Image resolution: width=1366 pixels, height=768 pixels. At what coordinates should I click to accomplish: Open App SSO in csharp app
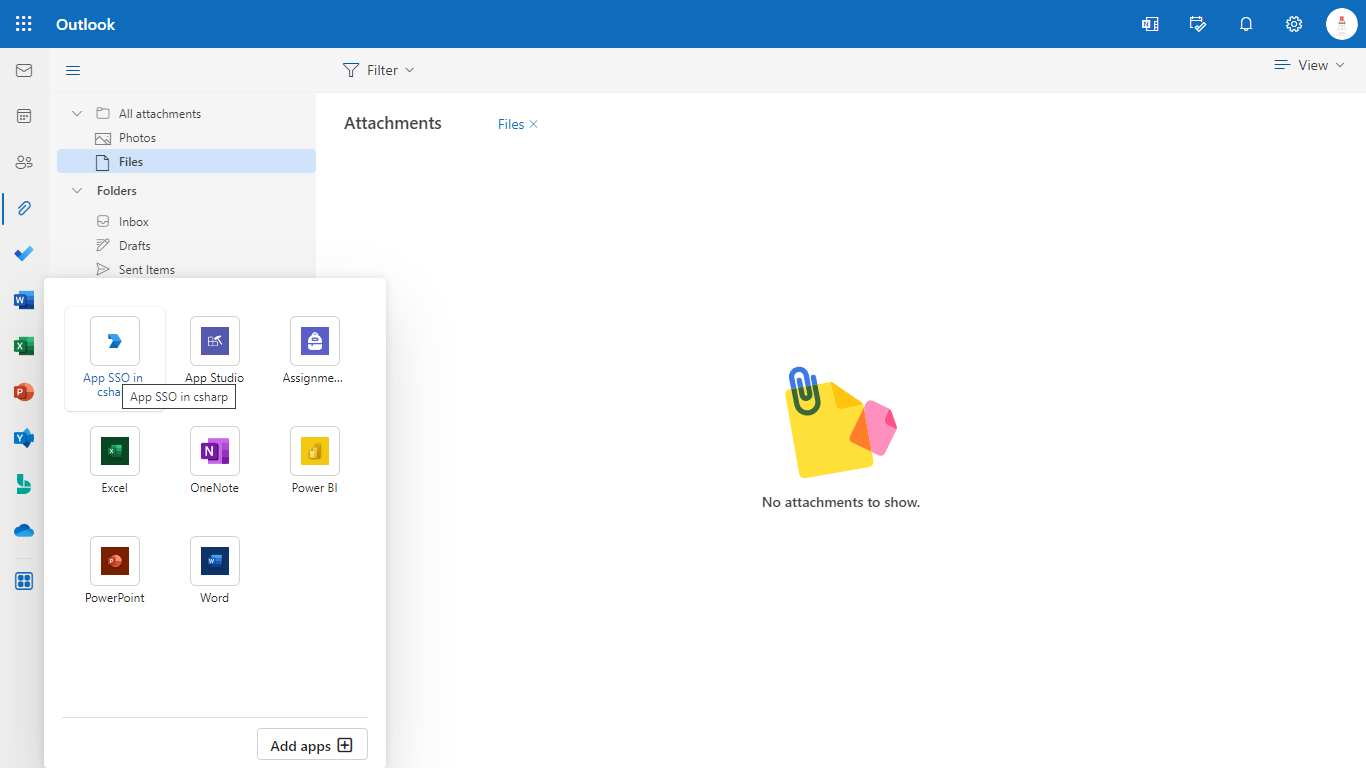point(115,358)
